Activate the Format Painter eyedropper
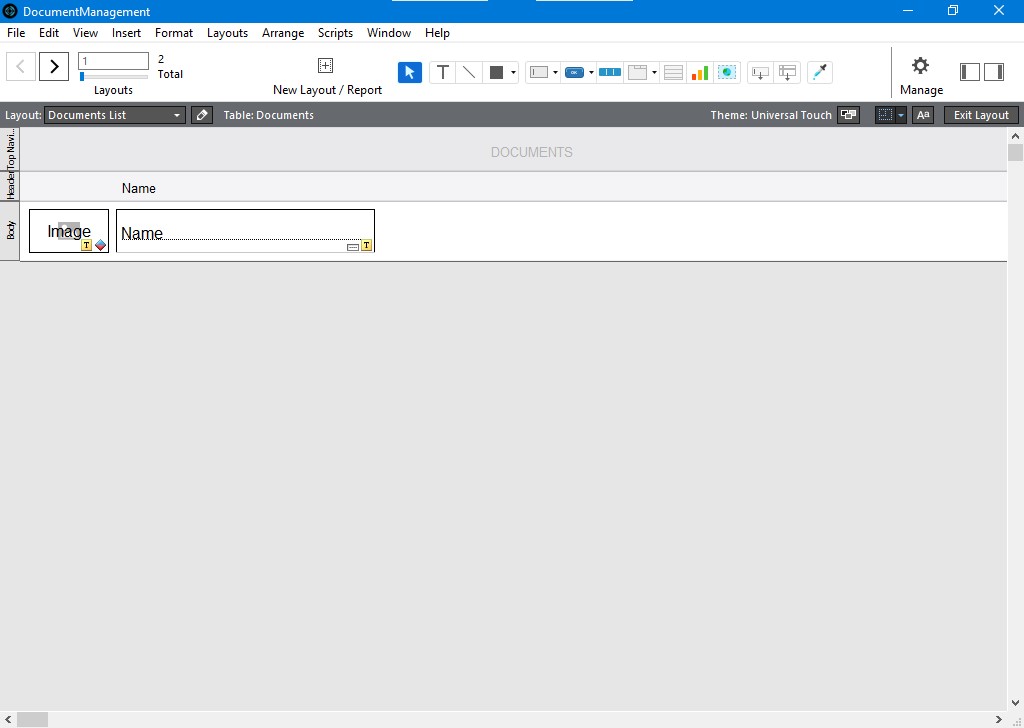Image resolution: width=1024 pixels, height=728 pixels. (x=819, y=72)
